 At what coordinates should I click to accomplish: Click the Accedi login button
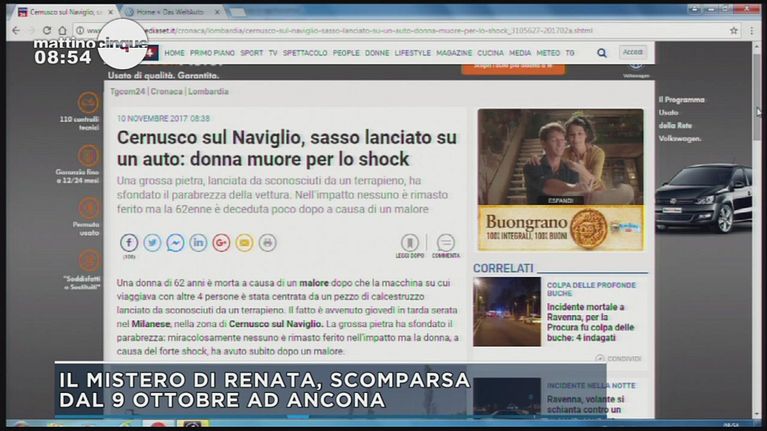tap(633, 52)
